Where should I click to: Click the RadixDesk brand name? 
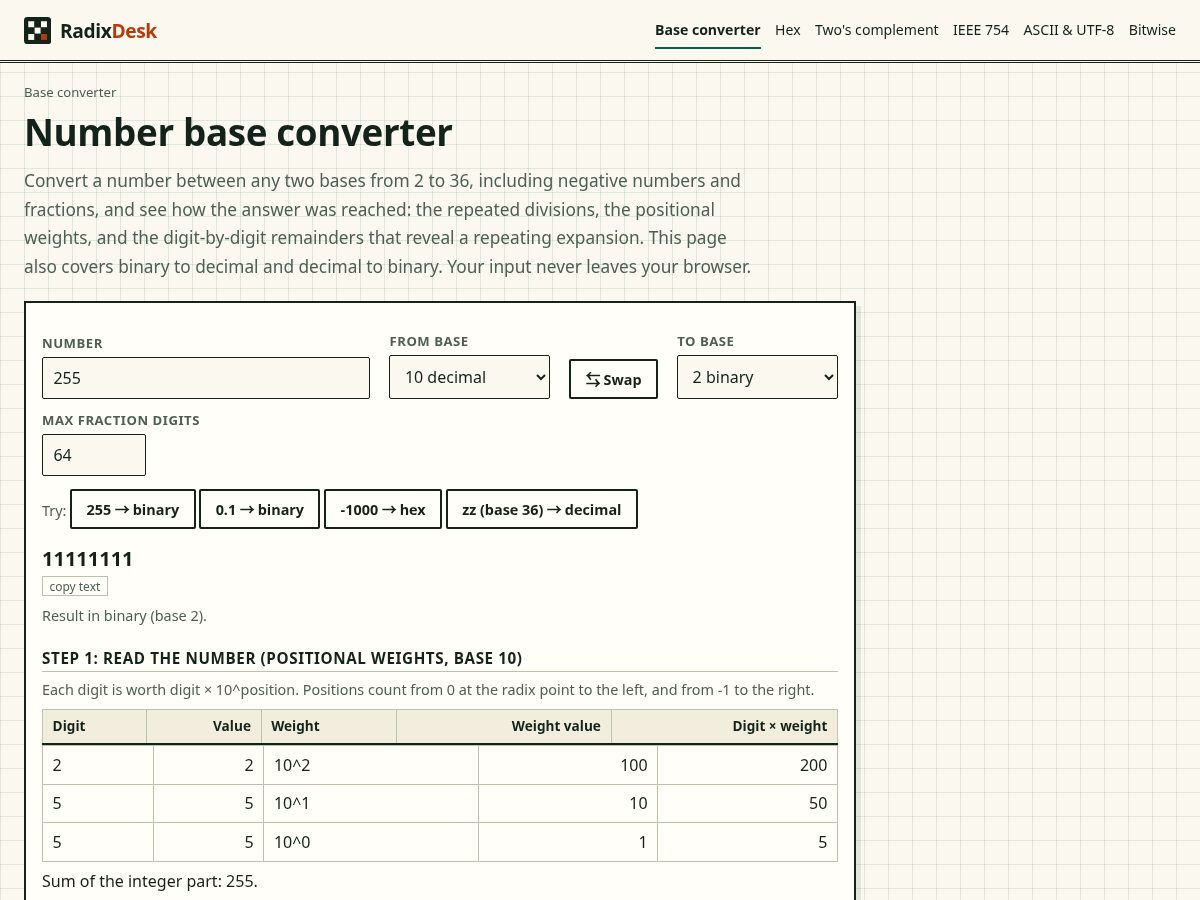pos(108,31)
